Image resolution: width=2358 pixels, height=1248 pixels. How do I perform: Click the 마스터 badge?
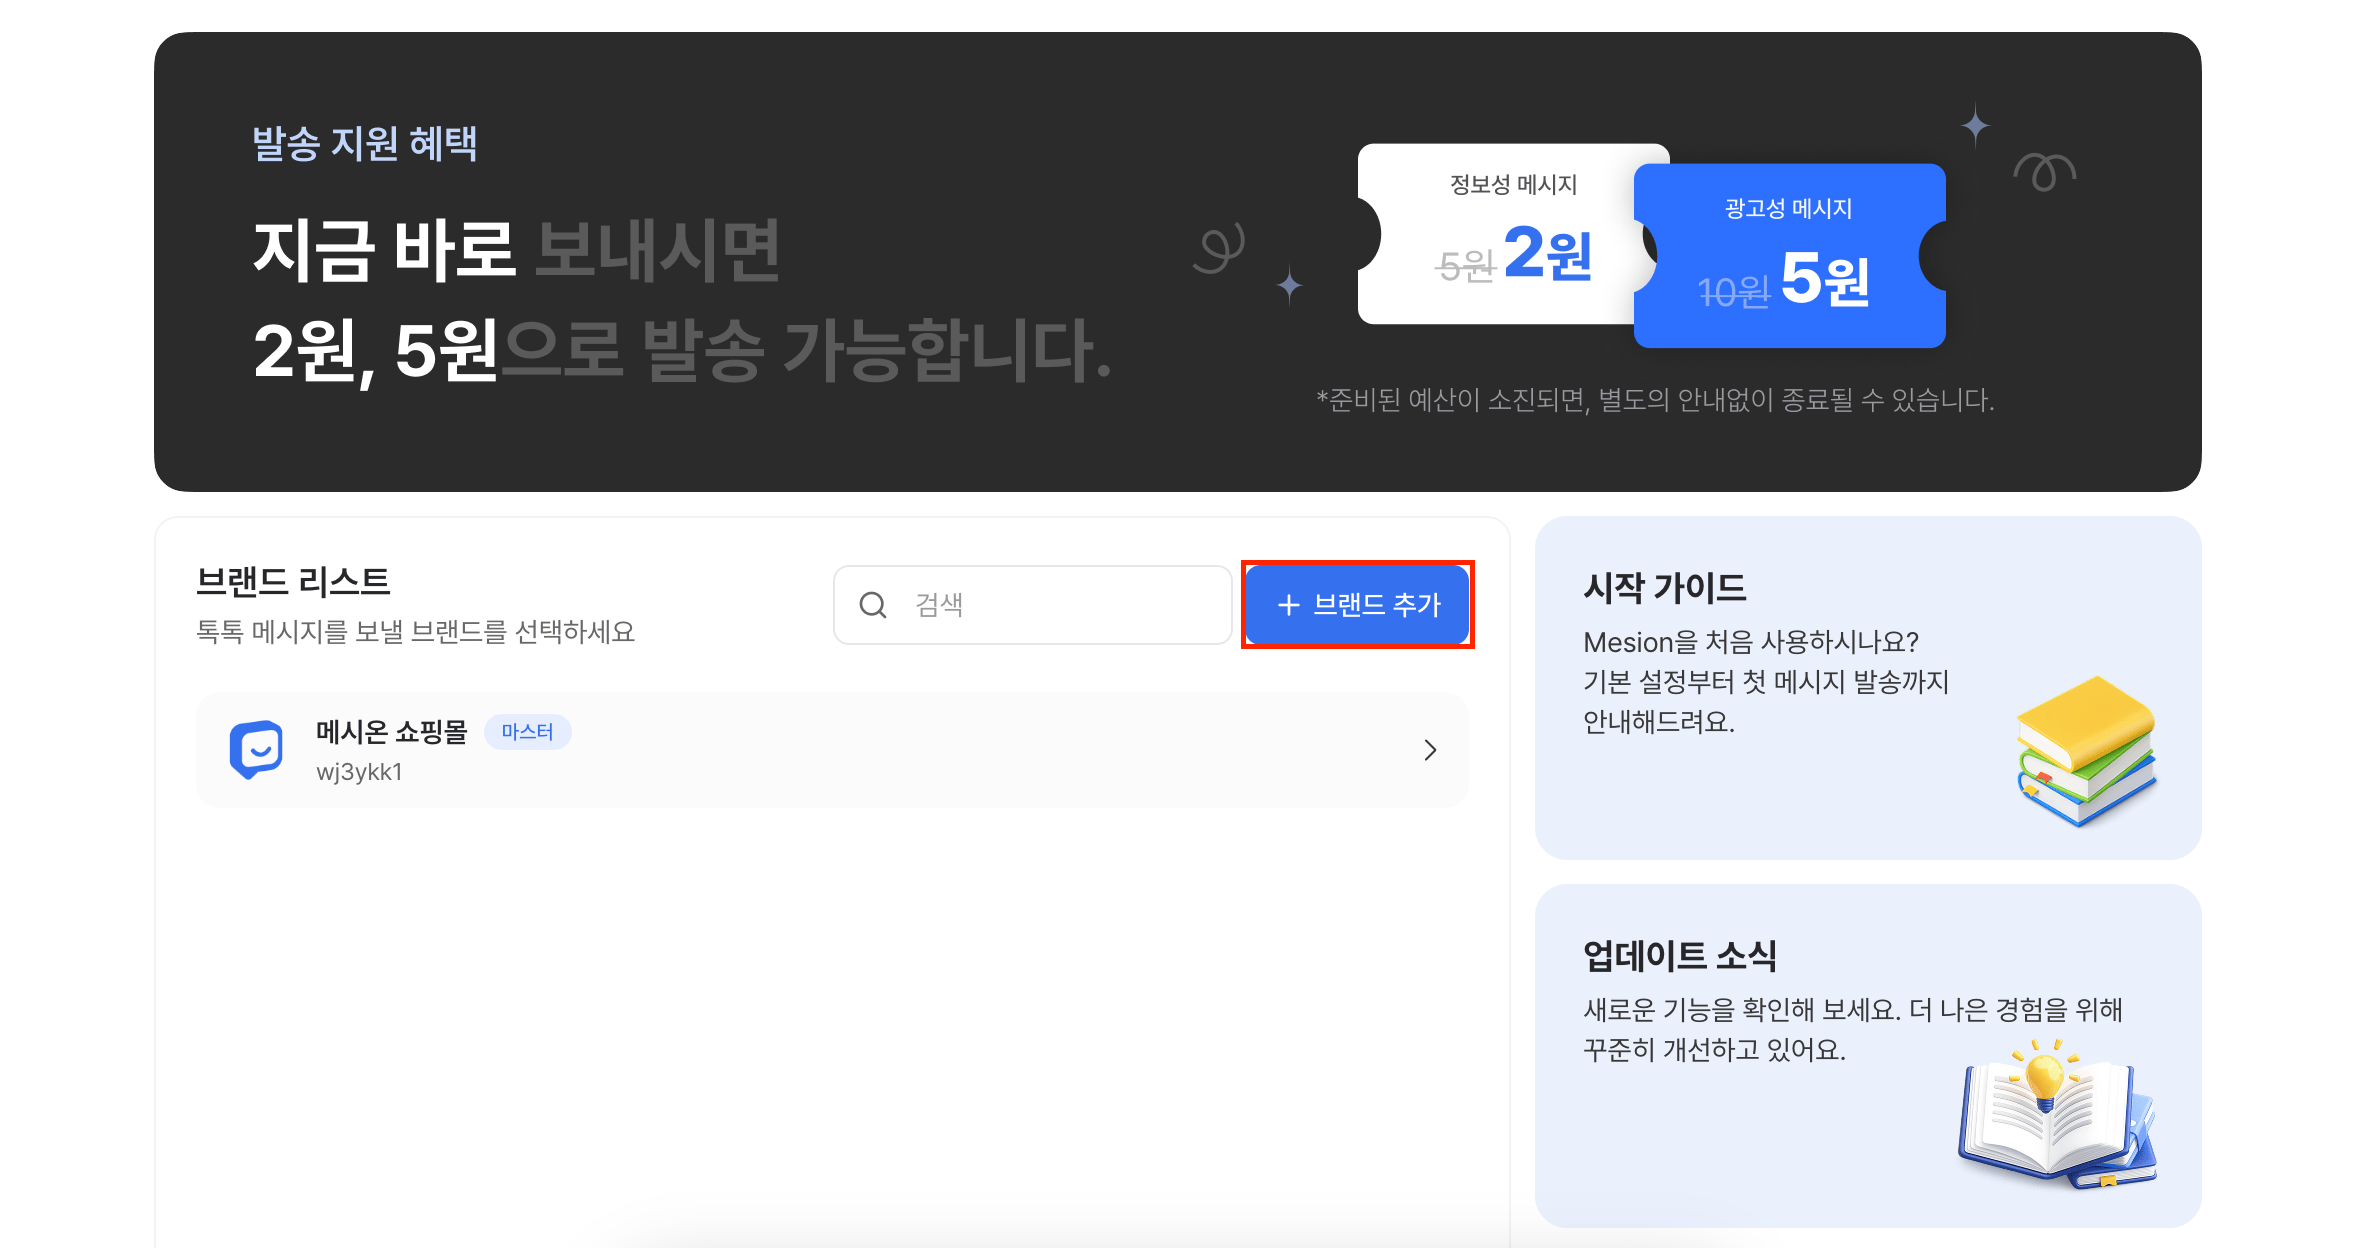point(527,731)
